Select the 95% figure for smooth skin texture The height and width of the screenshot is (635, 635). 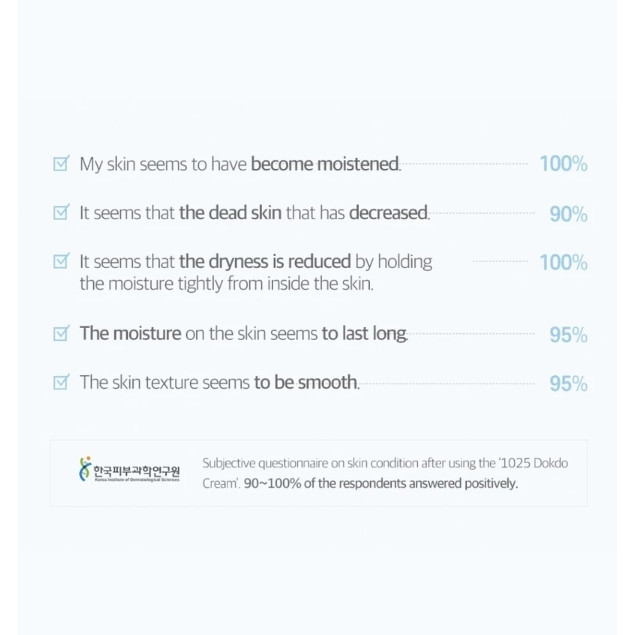coord(568,383)
